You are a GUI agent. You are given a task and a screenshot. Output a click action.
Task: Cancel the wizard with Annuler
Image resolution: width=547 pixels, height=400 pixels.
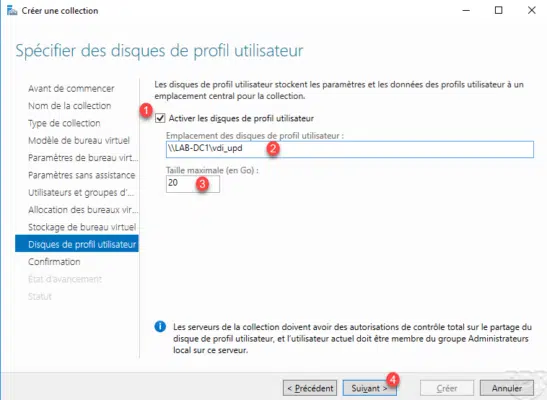coord(507,388)
